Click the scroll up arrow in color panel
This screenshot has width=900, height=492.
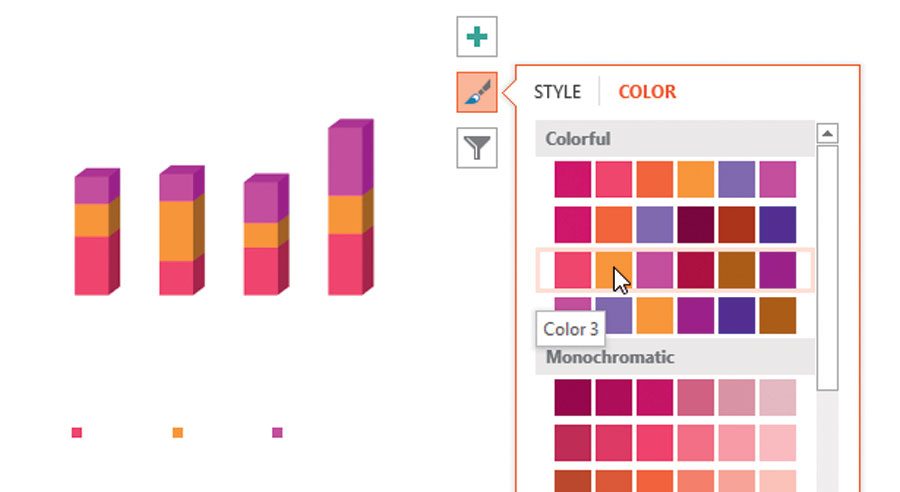(827, 133)
